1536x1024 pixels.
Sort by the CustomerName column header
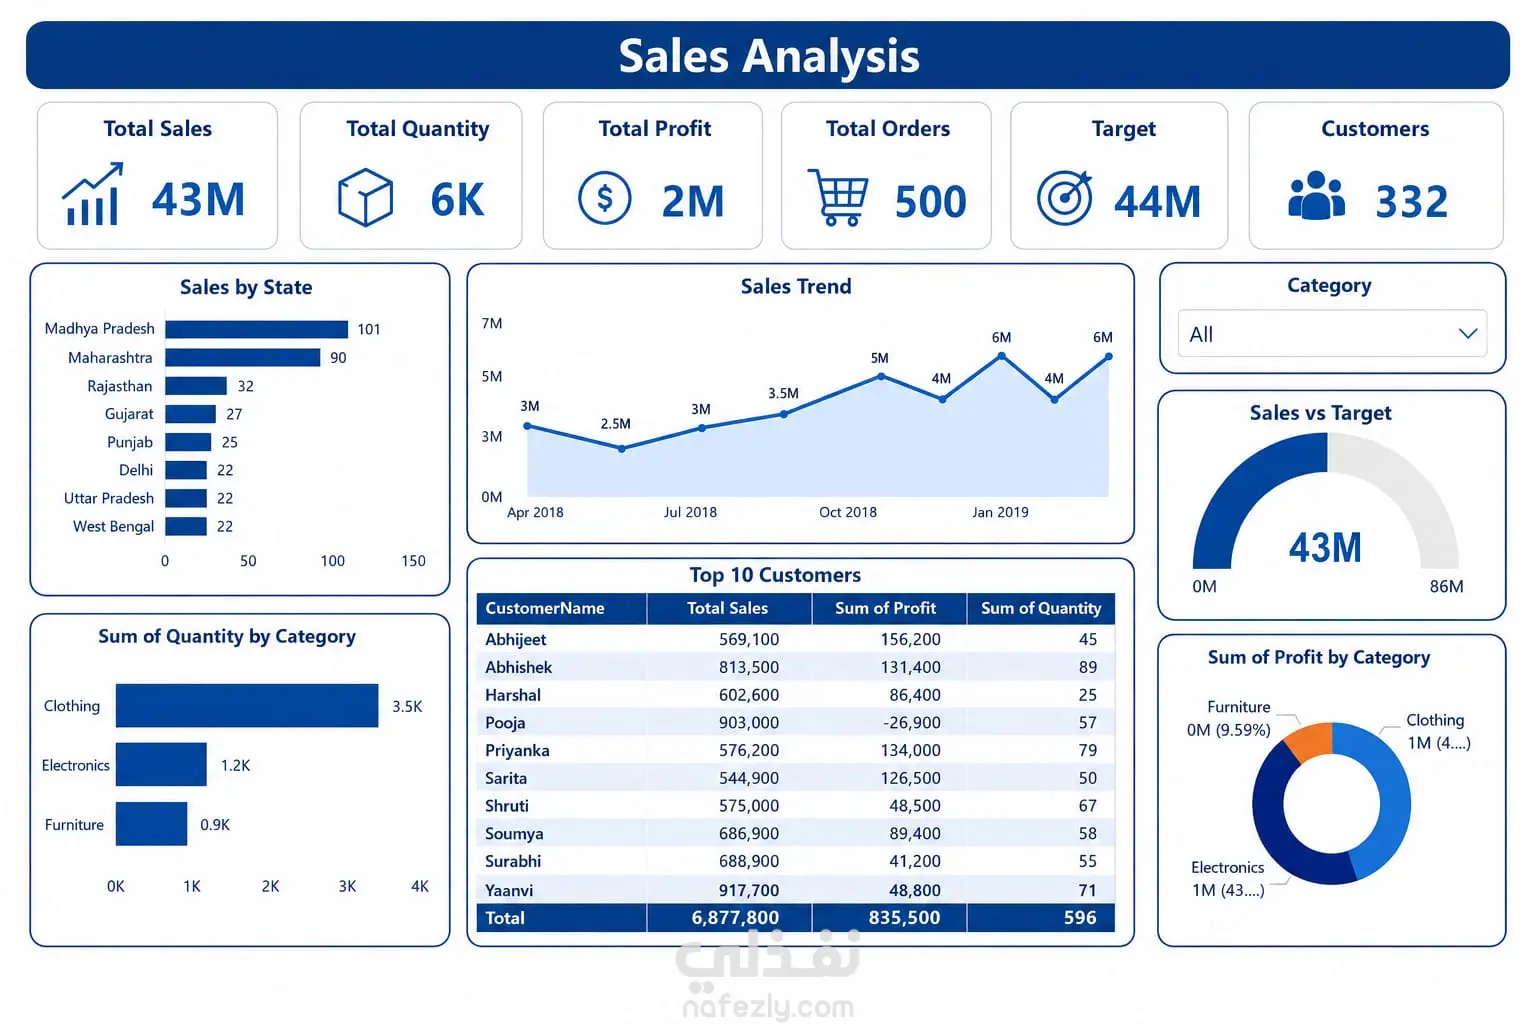click(562, 608)
